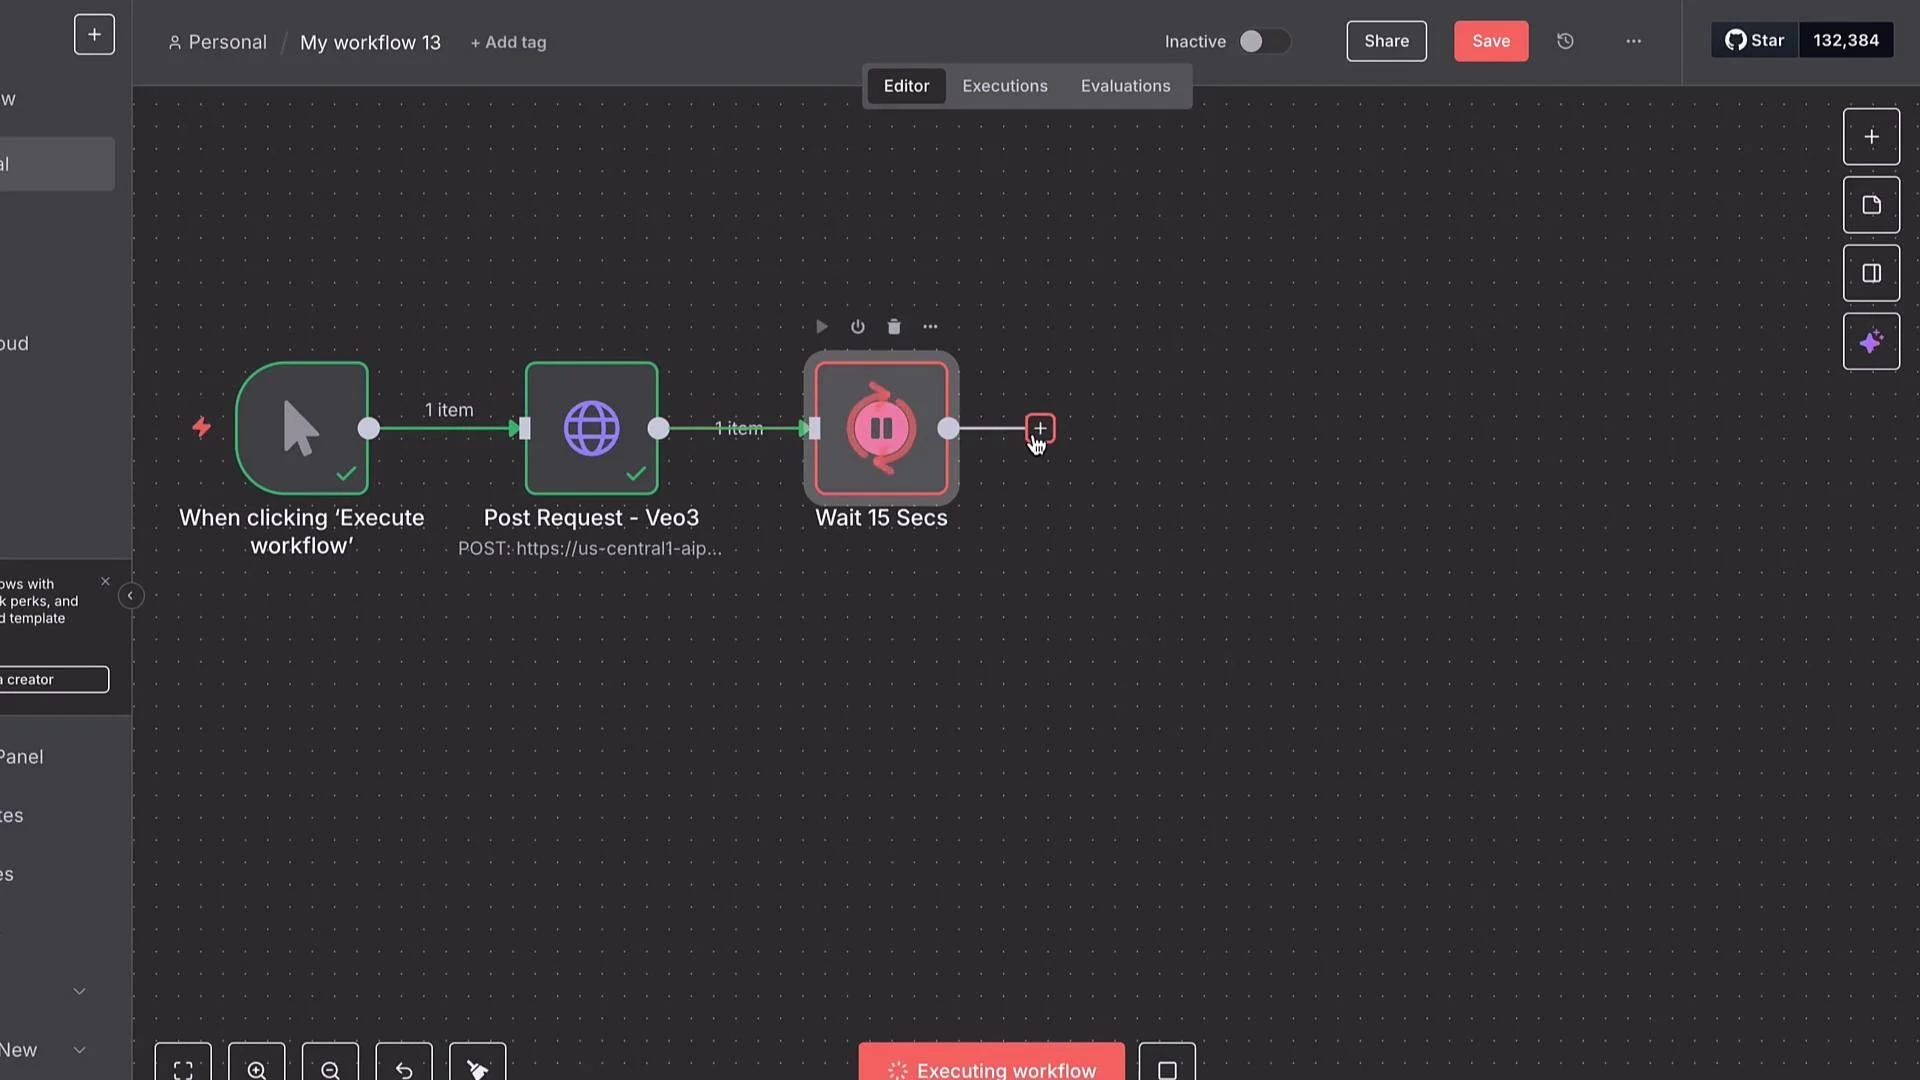Expand the chevron above What's New
This screenshot has height=1080, width=1920.
coord(79,991)
